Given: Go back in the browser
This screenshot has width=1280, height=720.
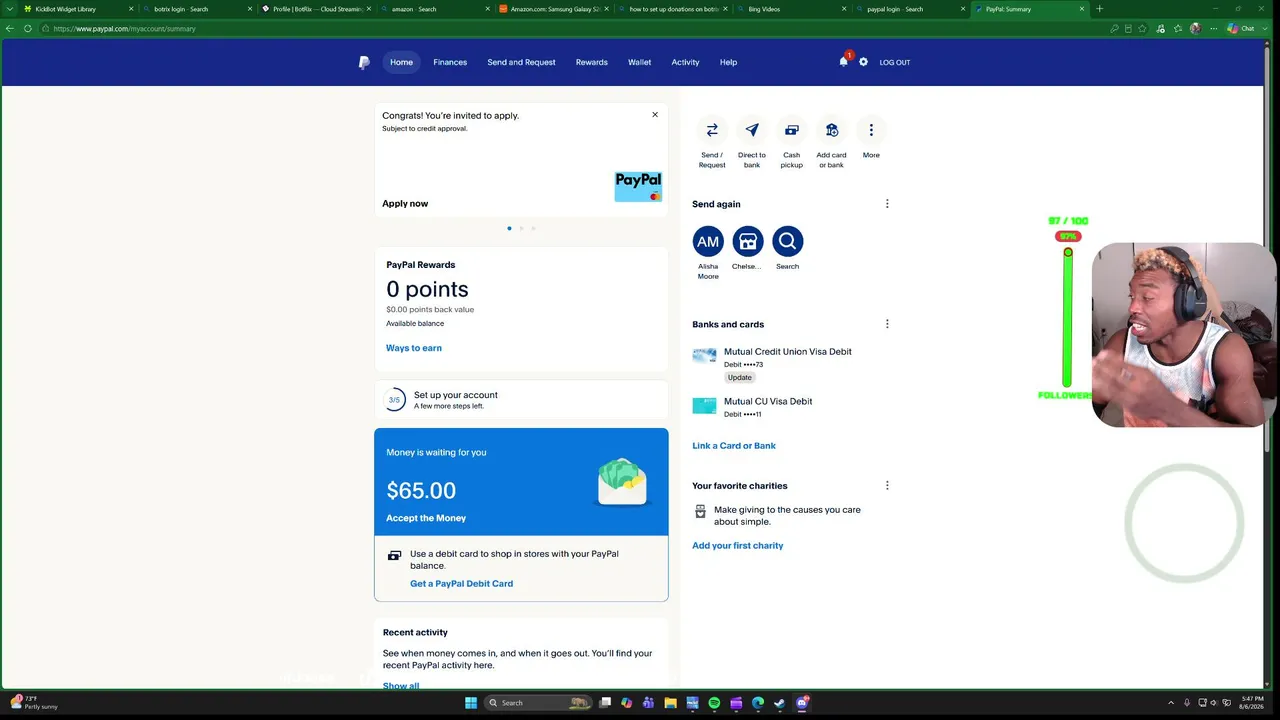Looking at the screenshot, I should point(10,28).
